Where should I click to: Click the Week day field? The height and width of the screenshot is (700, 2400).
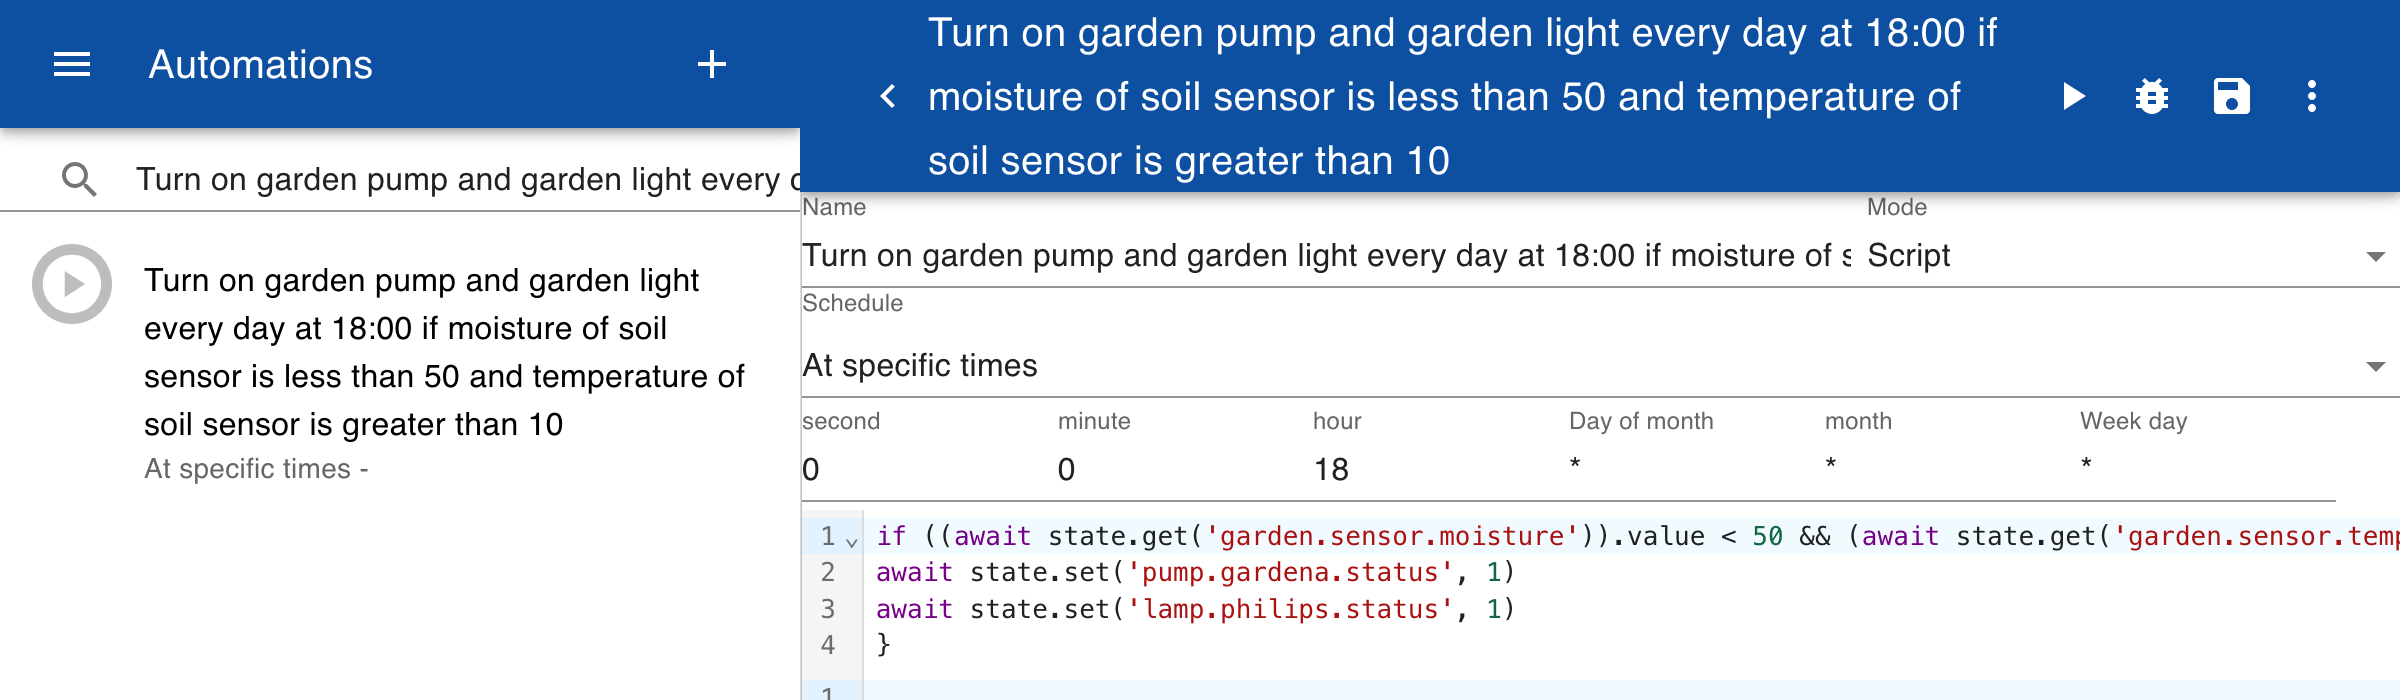(2207, 465)
